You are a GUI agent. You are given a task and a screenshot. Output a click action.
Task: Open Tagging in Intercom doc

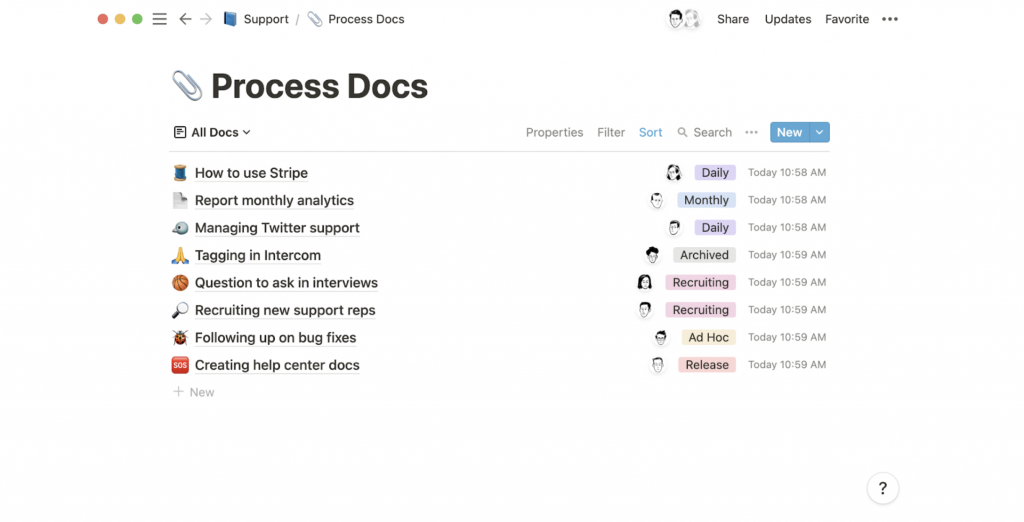(258, 255)
